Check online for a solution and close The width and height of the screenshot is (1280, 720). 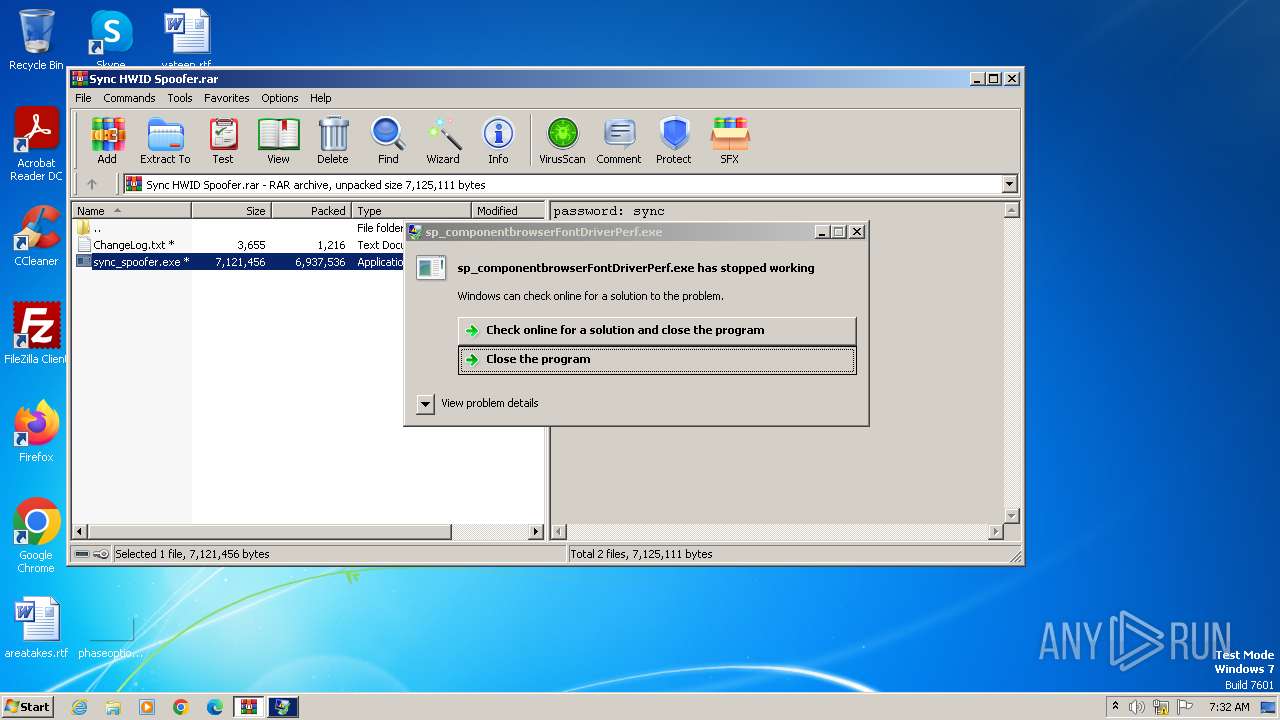(x=657, y=330)
